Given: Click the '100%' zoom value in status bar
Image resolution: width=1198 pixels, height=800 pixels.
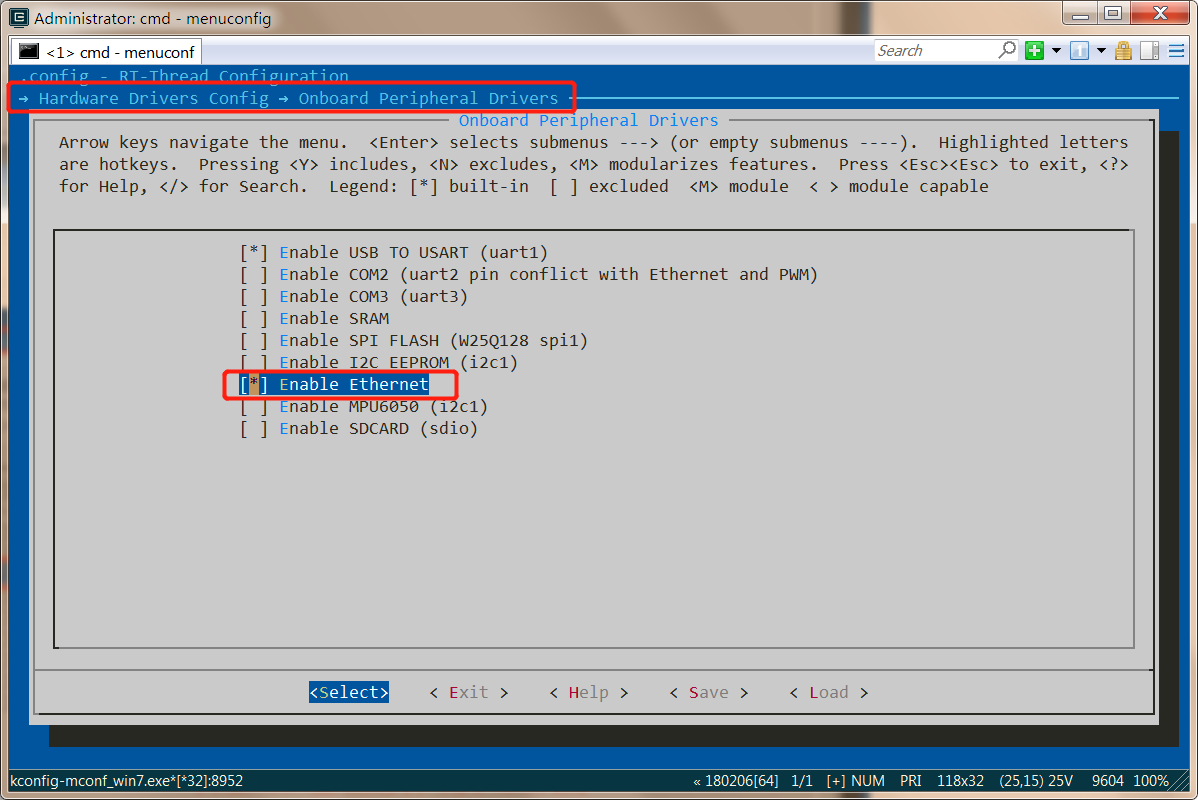Looking at the screenshot, I should click(x=1151, y=781).
